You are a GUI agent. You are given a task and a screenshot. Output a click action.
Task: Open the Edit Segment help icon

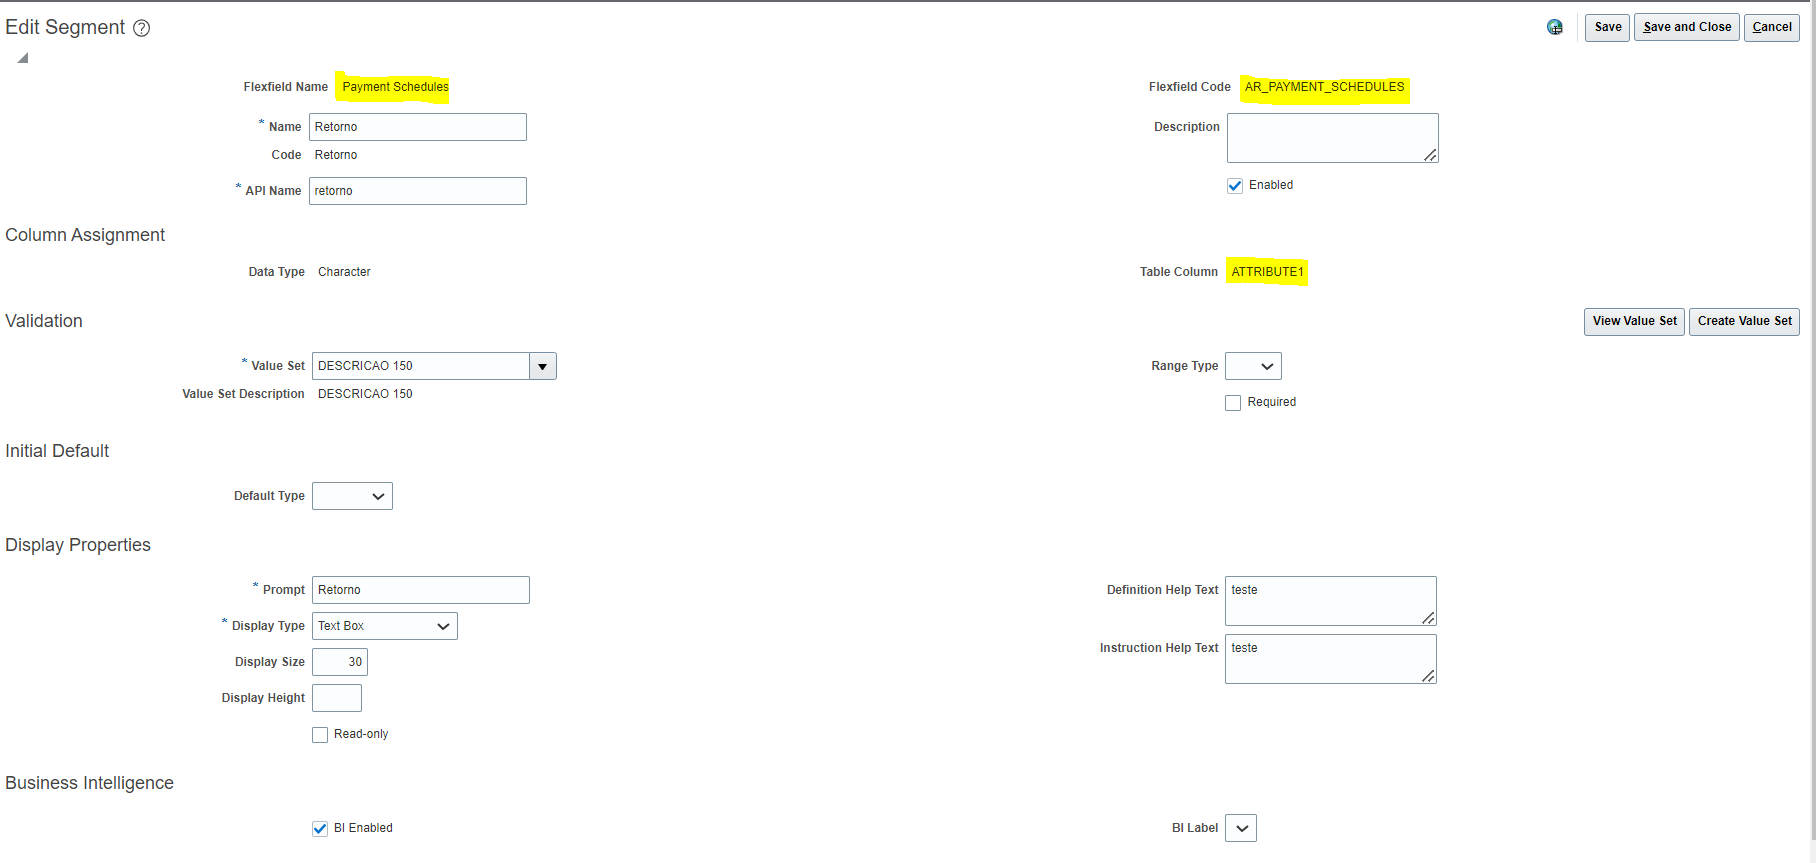[142, 28]
